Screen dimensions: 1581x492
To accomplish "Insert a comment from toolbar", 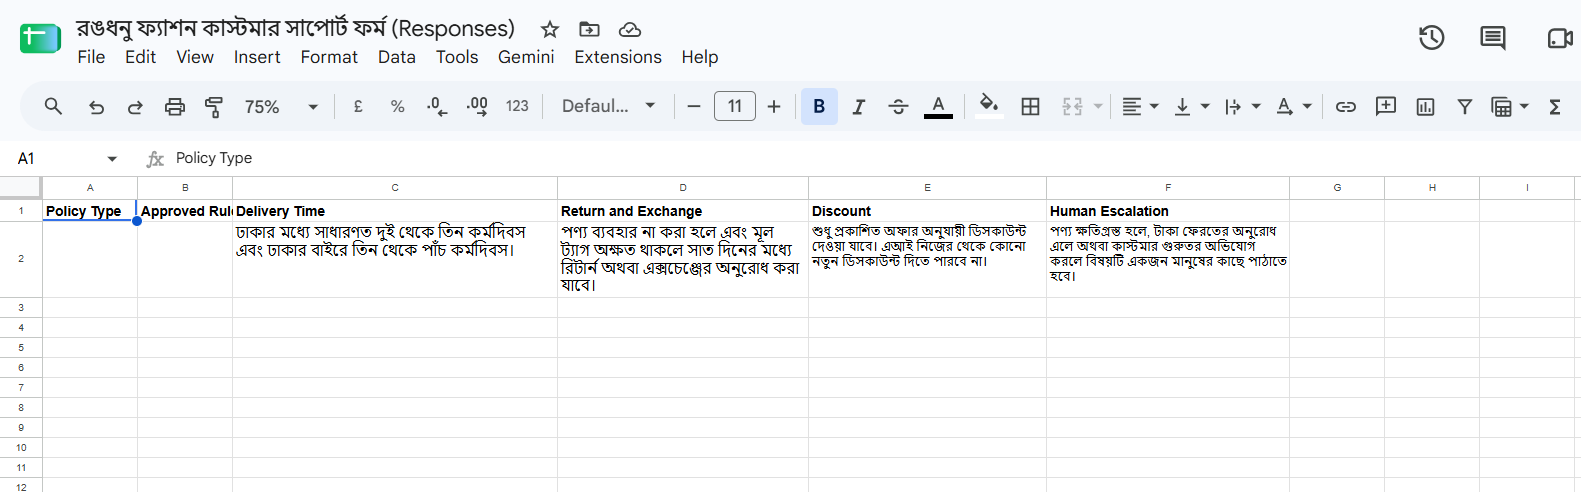I will [1386, 106].
